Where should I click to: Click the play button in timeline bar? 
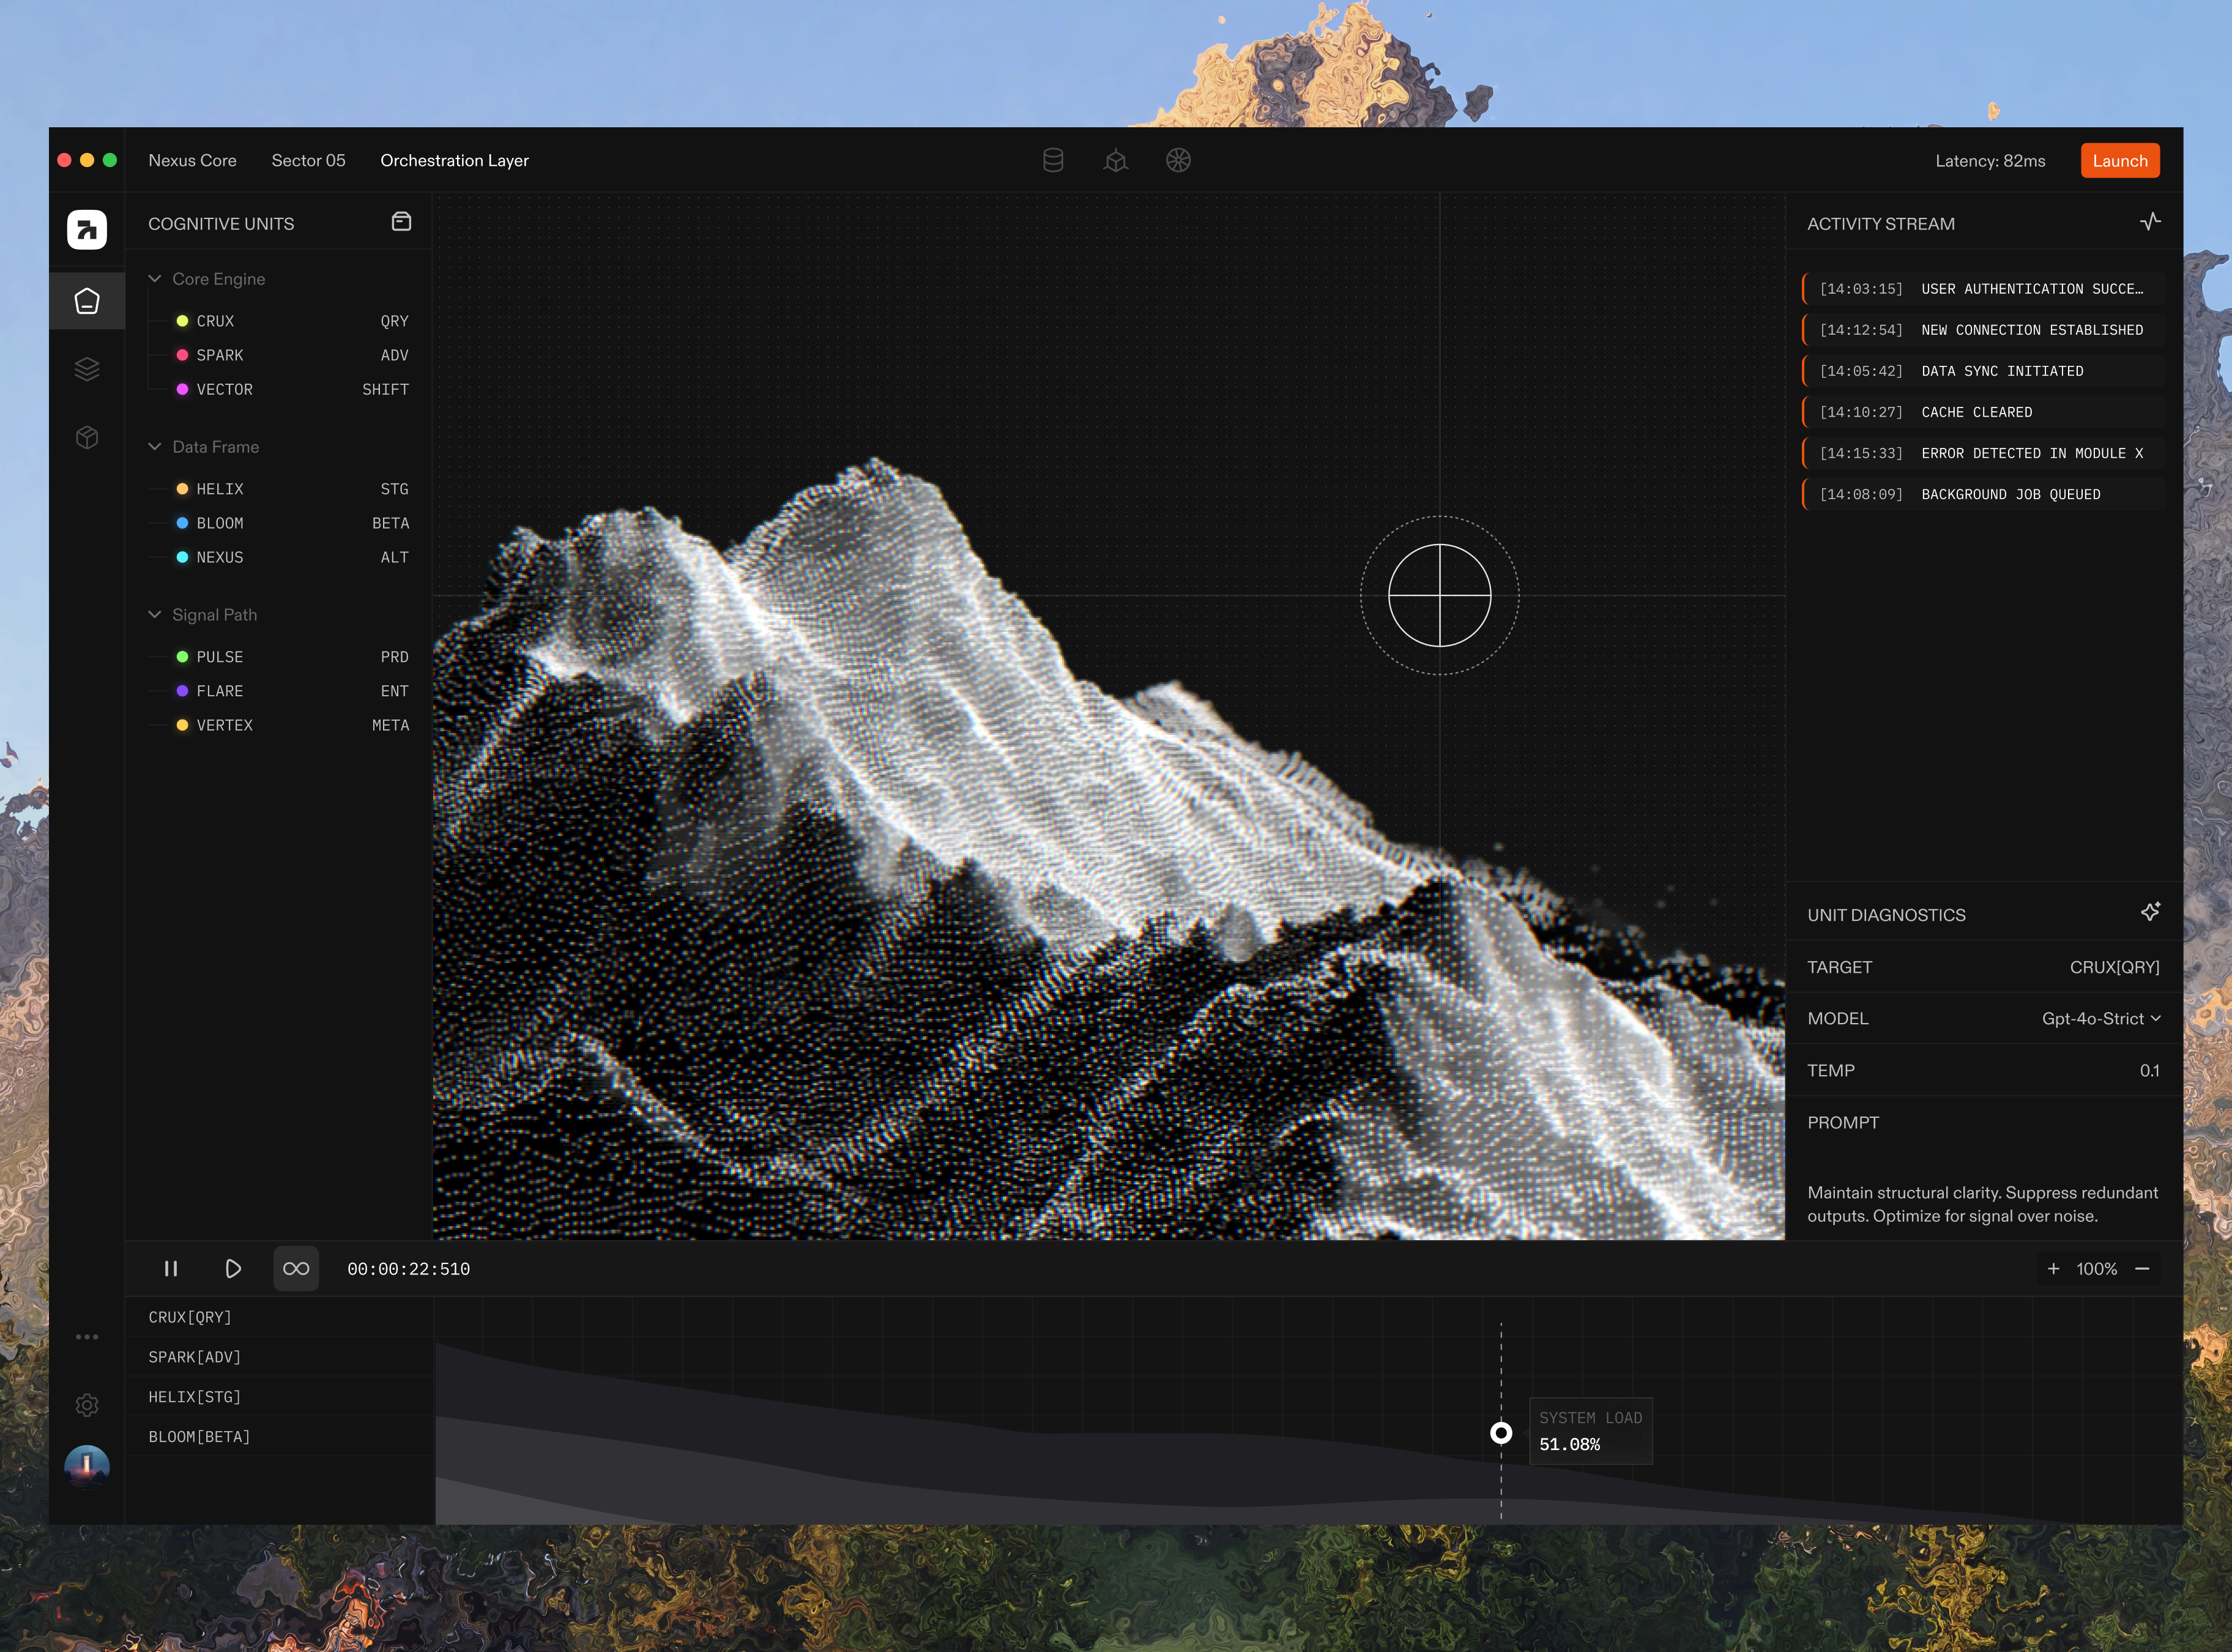point(233,1269)
